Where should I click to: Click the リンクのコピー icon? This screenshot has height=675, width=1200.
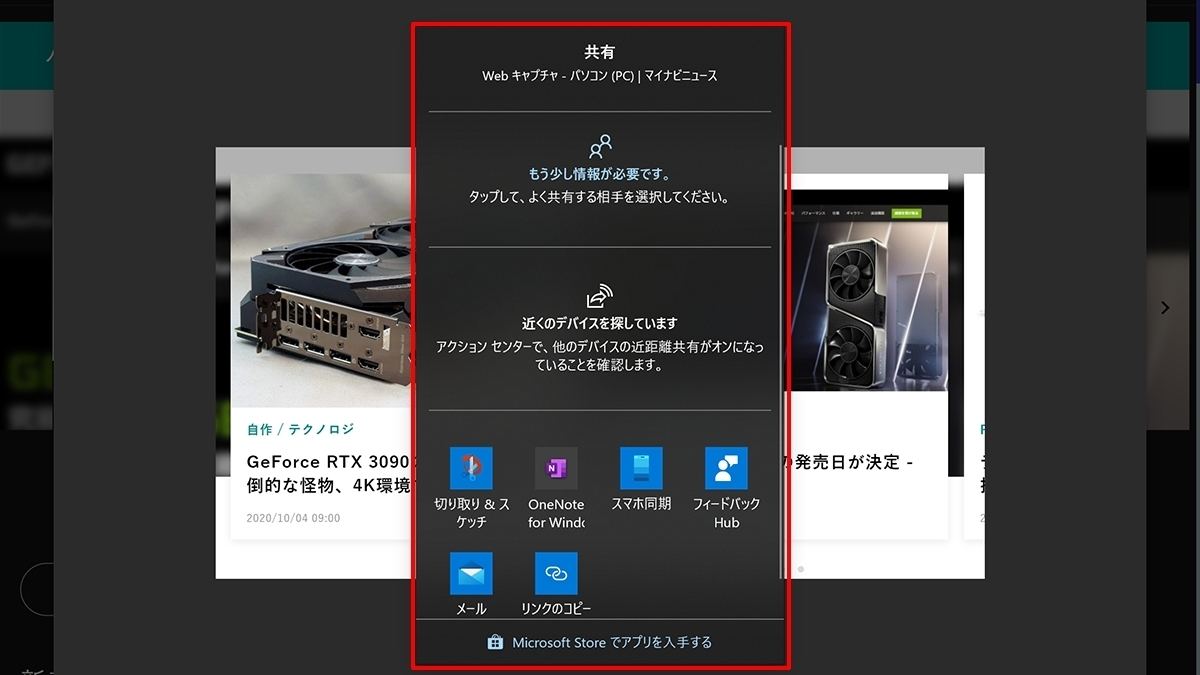click(556, 573)
